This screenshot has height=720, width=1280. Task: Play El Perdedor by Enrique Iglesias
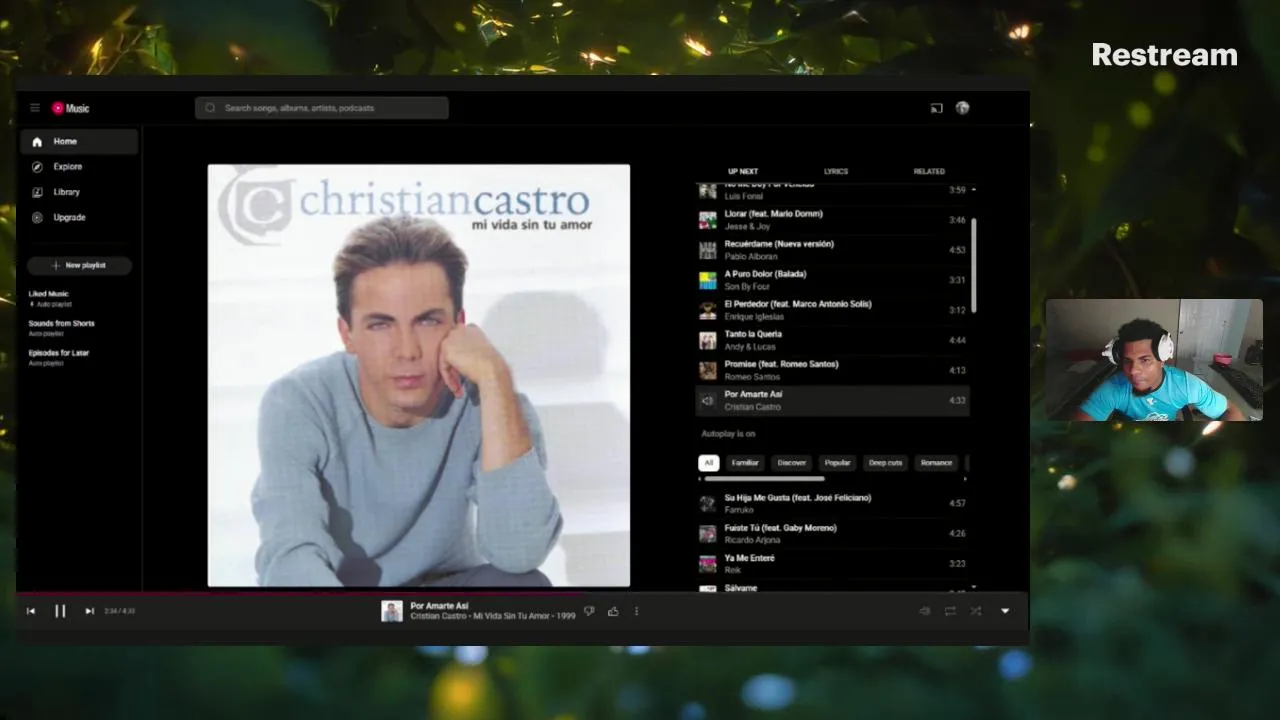pyautogui.click(x=832, y=310)
